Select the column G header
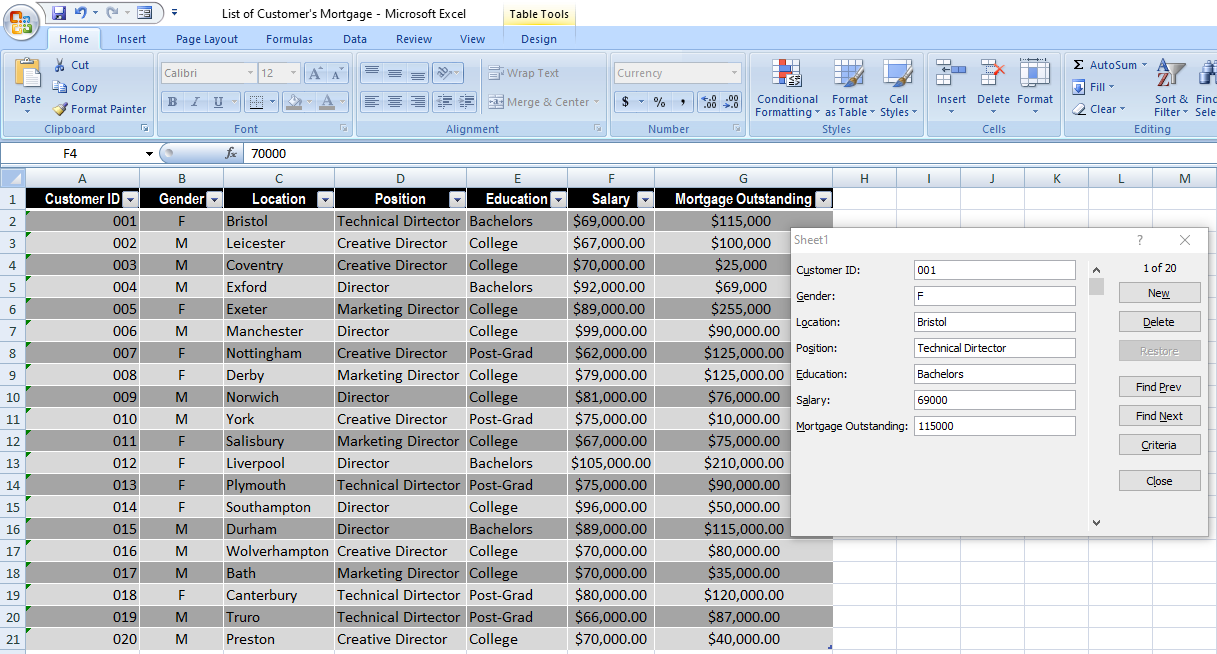The height and width of the screenshot is (654, 1217). pos(744,178)
